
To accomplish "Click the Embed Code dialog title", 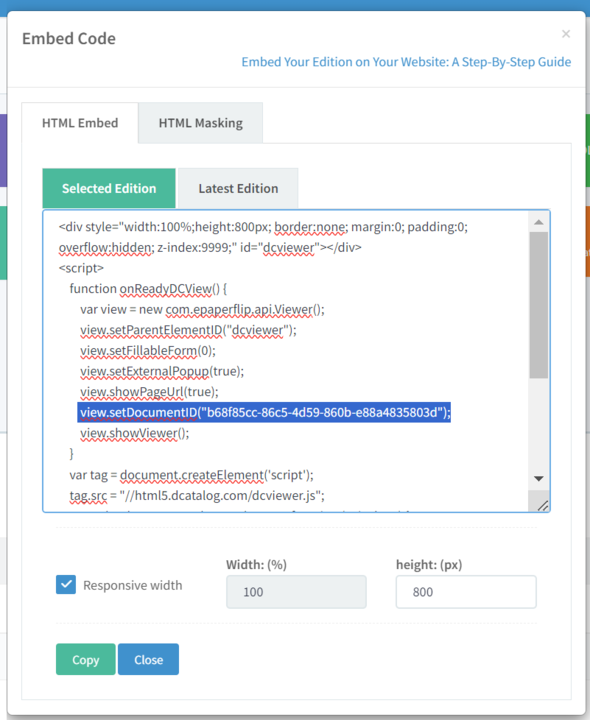I will coord(69,39).
